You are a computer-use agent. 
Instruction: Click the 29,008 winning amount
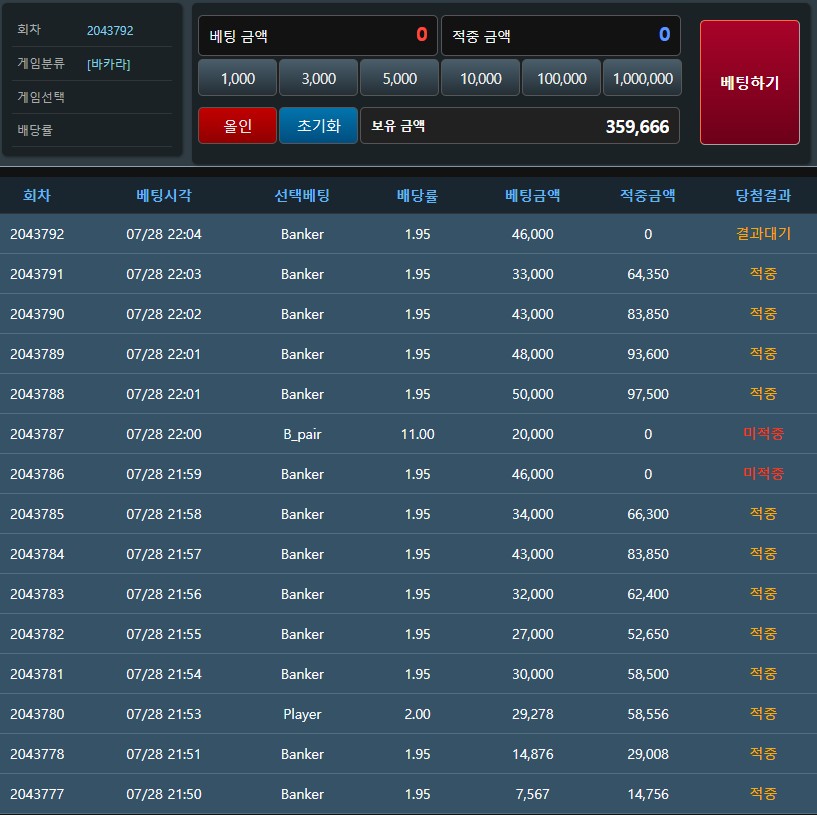pyautogui.click(x=648, y=754)
